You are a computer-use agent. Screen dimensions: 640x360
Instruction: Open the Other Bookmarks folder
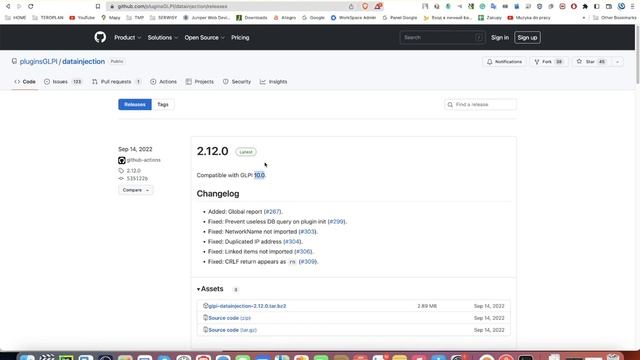615,18
